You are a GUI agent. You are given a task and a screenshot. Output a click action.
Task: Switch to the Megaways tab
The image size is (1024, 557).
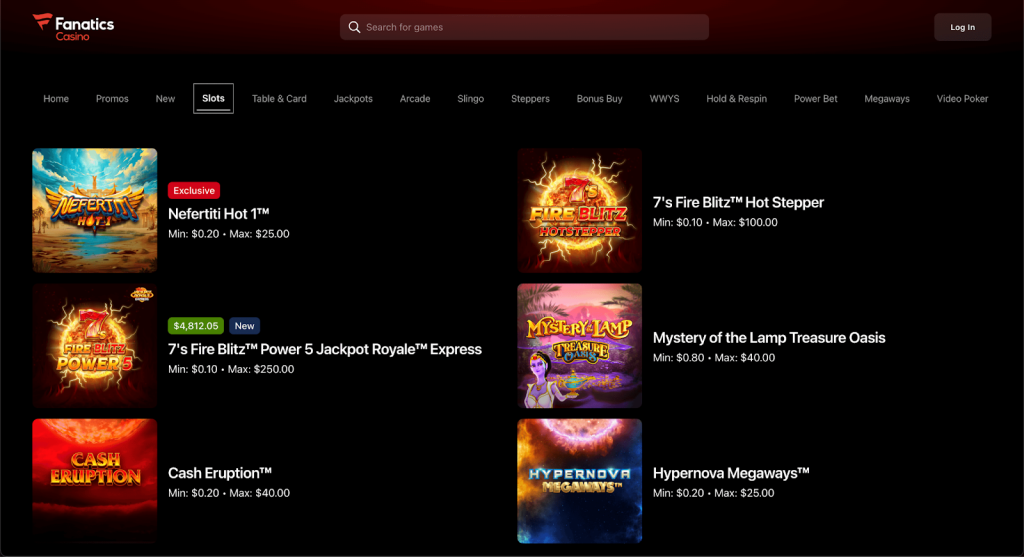[x=887, y=99]
